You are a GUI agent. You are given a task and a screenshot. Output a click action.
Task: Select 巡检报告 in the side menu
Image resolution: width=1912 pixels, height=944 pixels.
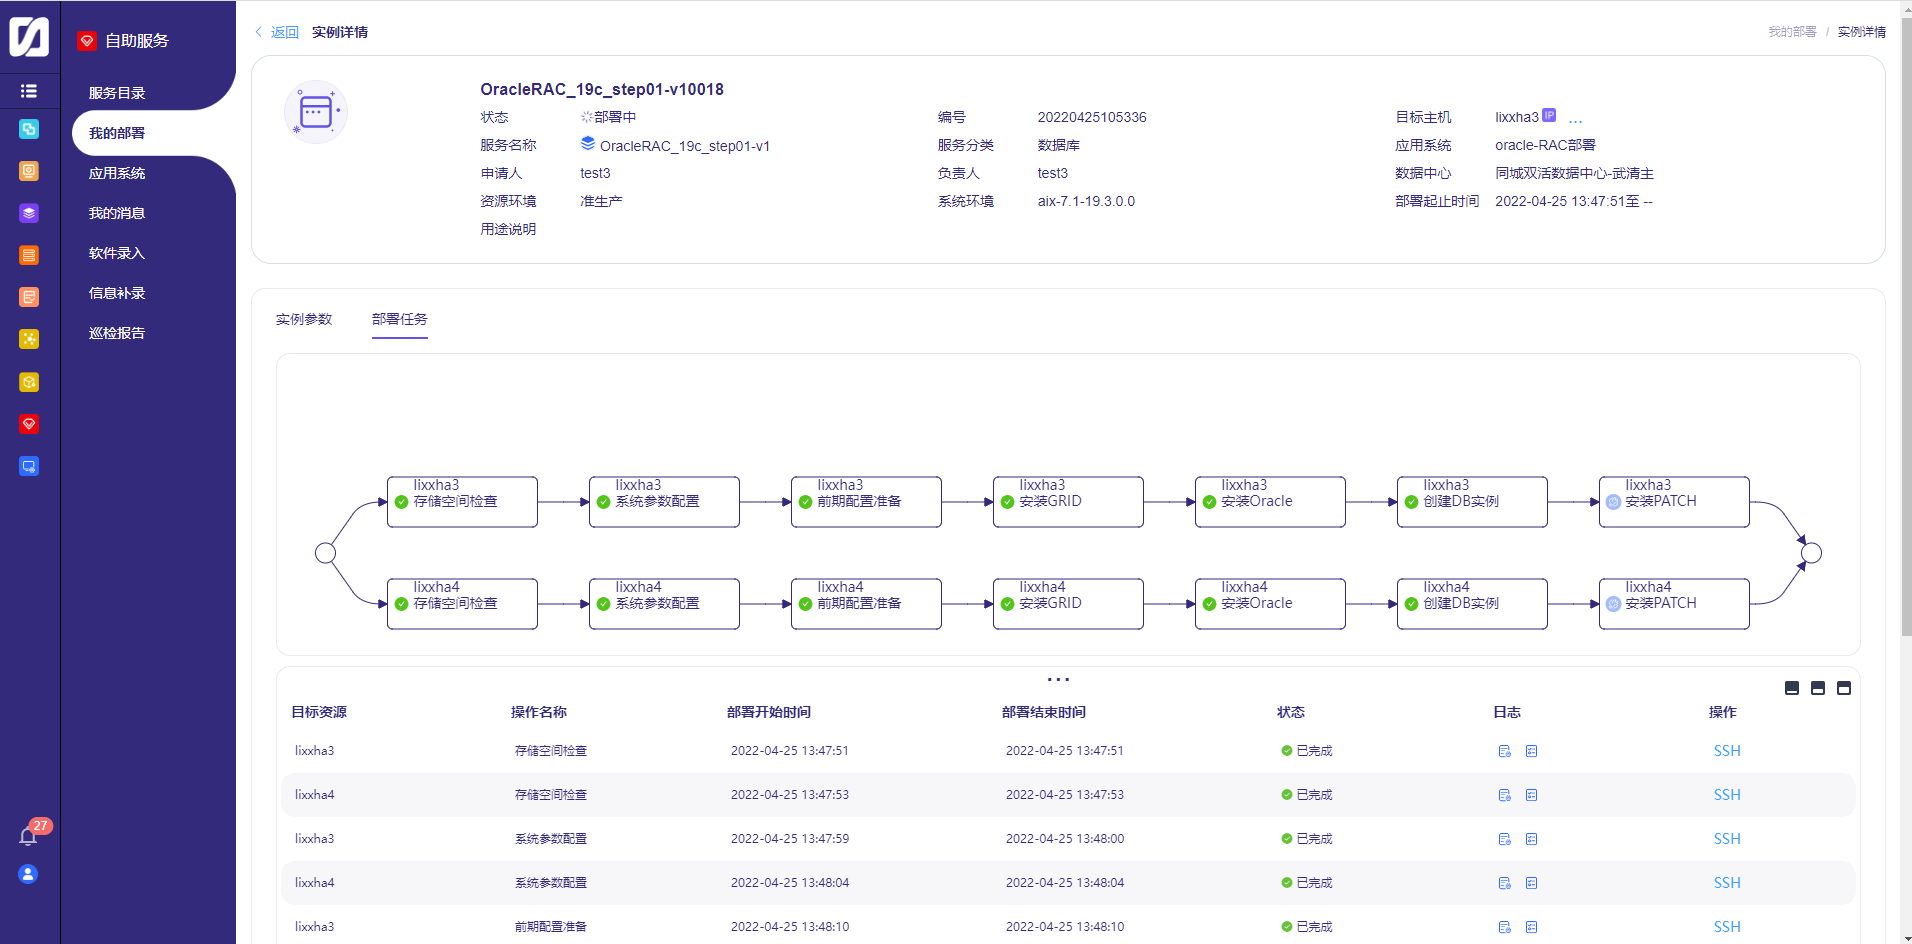click(117, 333)
